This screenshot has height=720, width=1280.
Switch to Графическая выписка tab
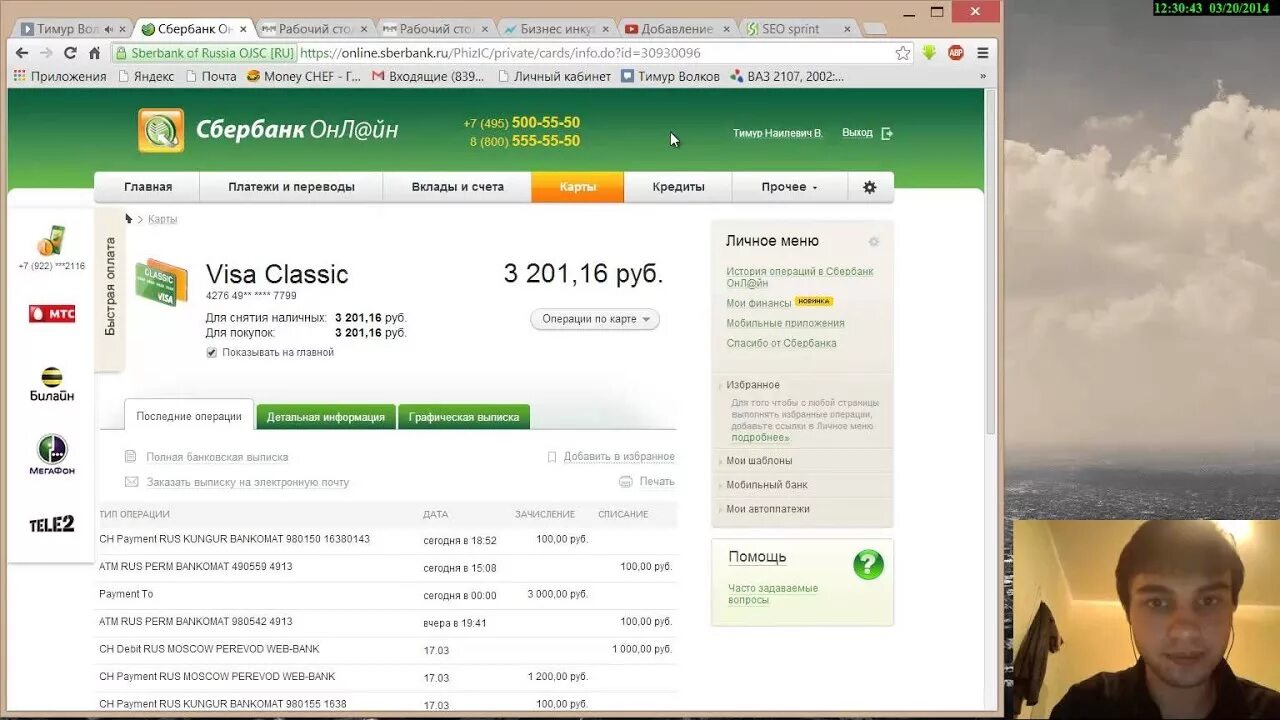point(464,417)
